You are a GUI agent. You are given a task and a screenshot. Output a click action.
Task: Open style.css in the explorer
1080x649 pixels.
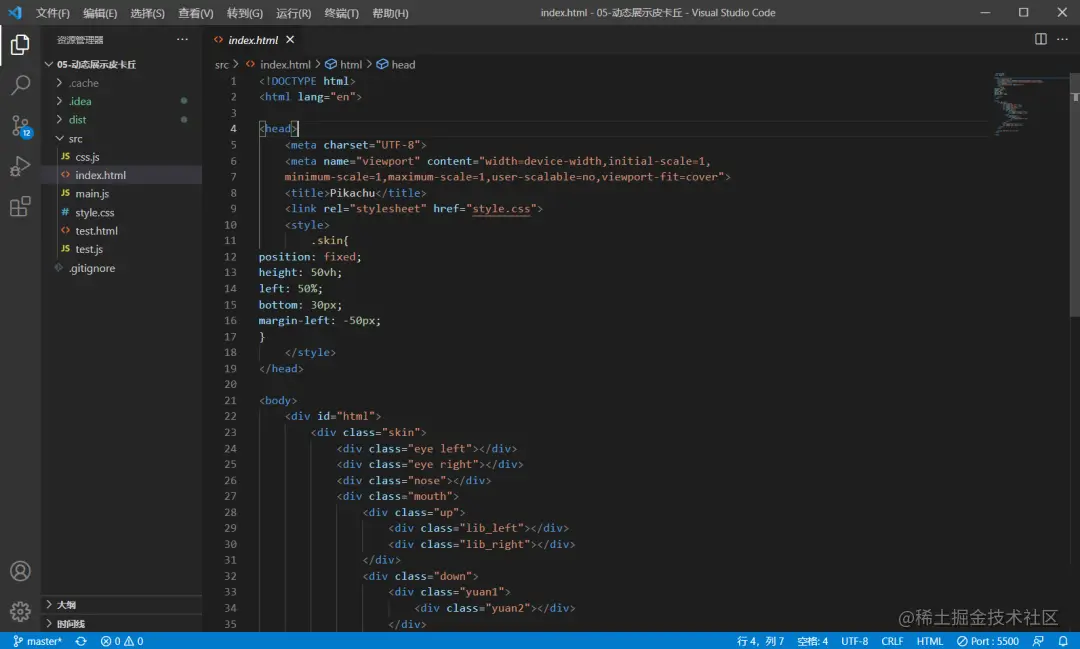[x=94, y=212]
